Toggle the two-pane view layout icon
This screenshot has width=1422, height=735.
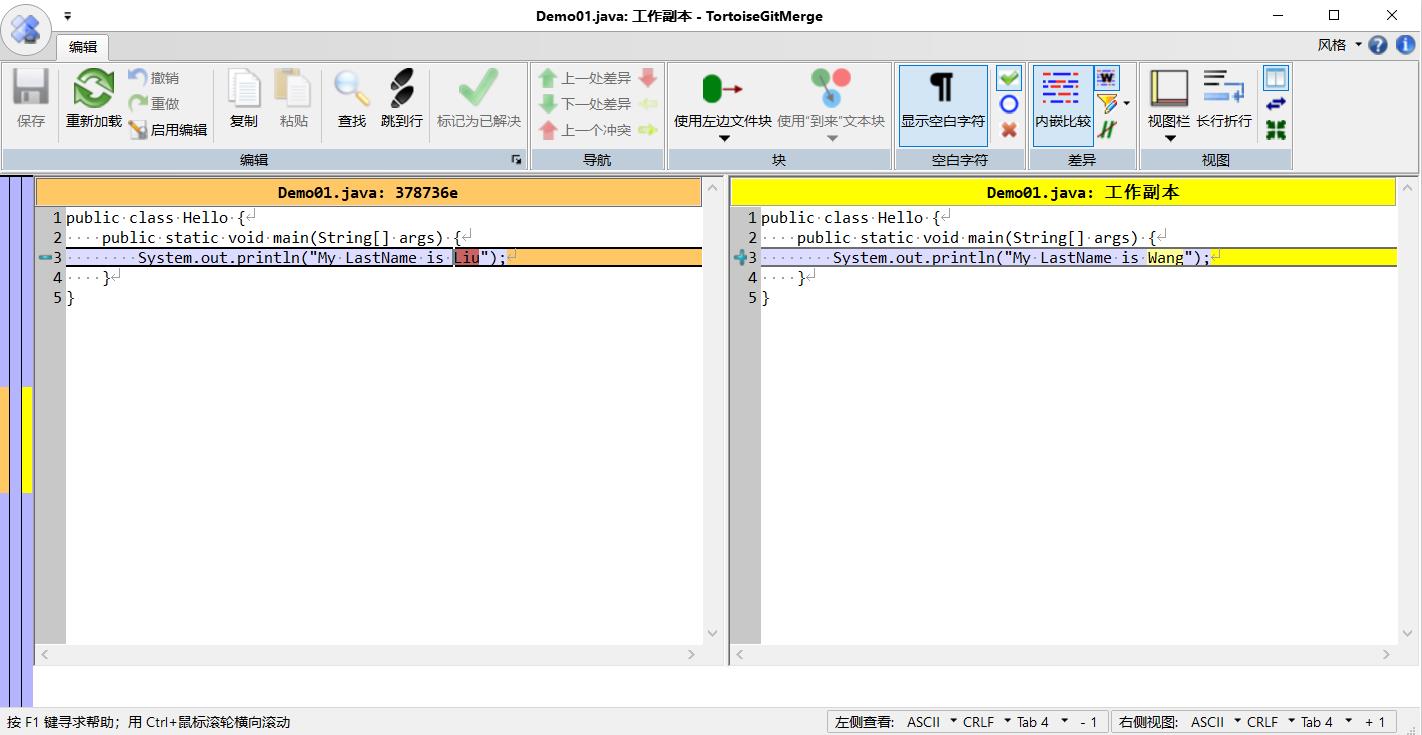coord(1275,77)
